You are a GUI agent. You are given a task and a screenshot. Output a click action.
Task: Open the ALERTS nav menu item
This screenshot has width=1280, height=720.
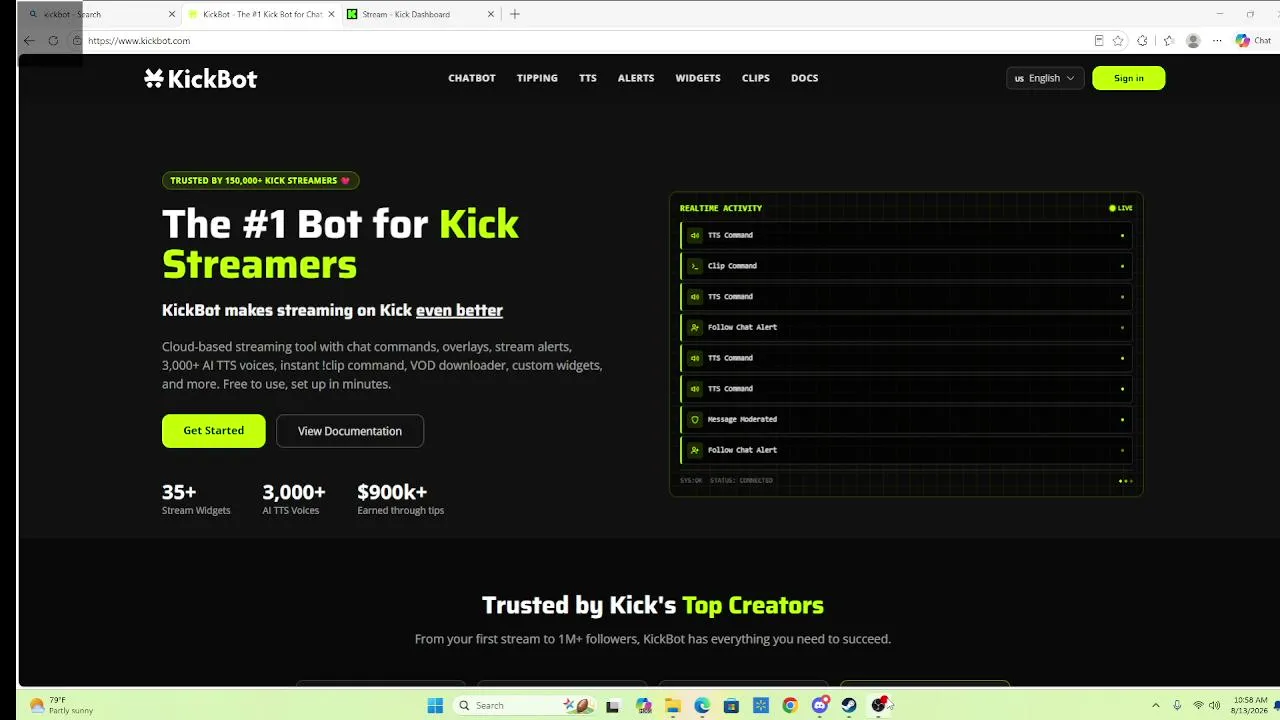636,78
